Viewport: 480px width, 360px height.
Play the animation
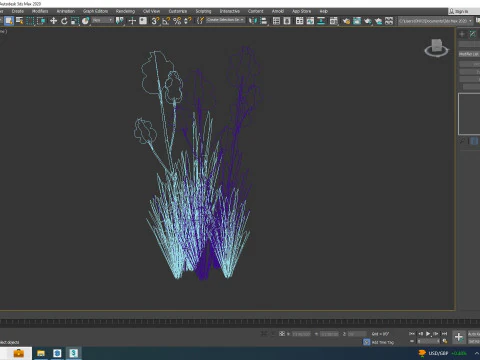[428, 334]
